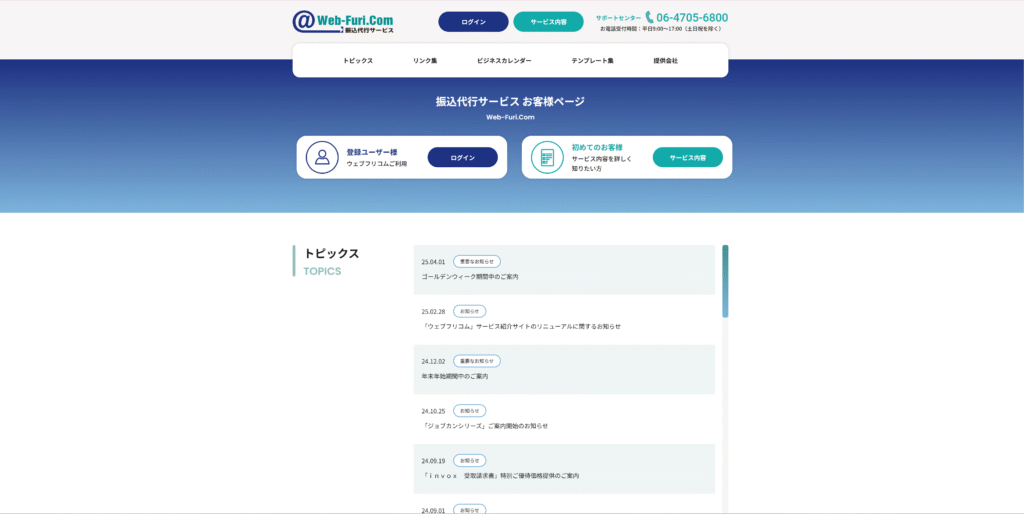Open 年末年始期間中のご案内 topic
1024x514 pixels.
455,377
